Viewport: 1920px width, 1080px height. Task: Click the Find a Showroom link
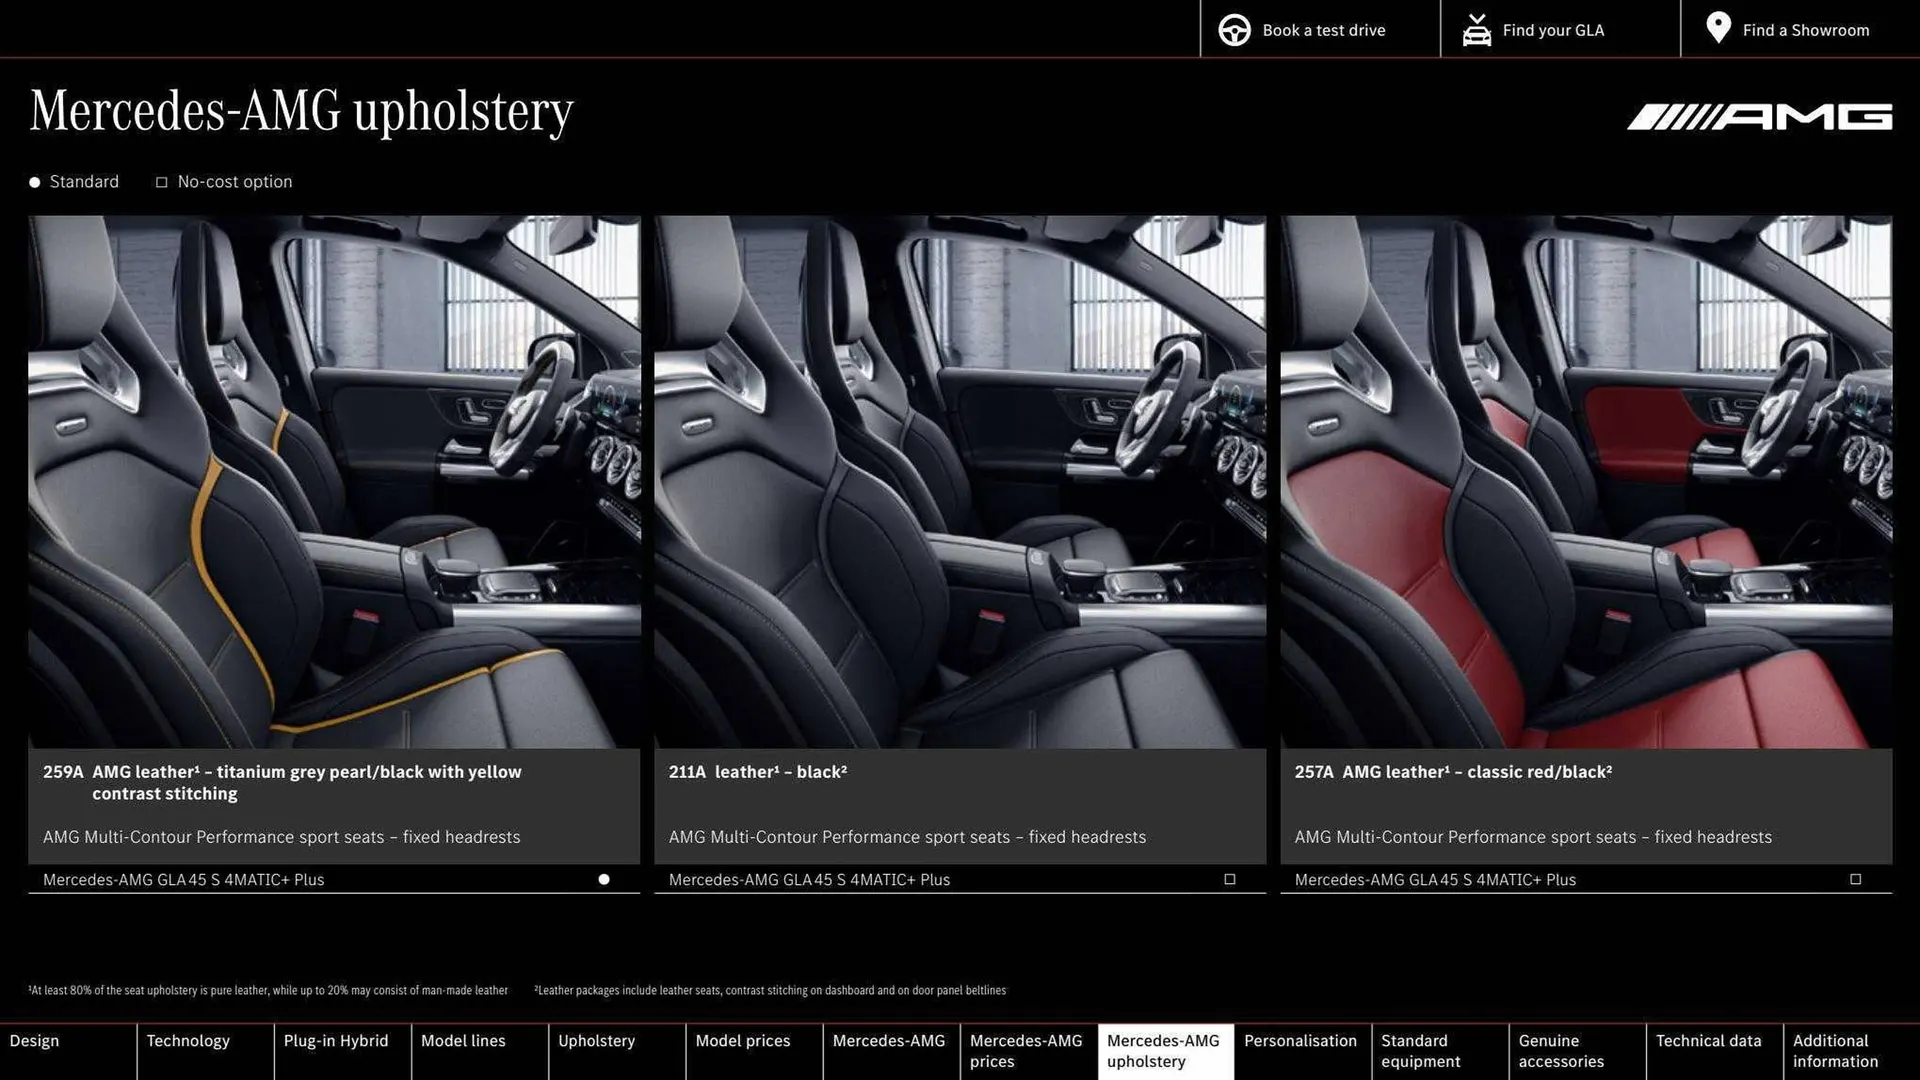(1804, 30)
